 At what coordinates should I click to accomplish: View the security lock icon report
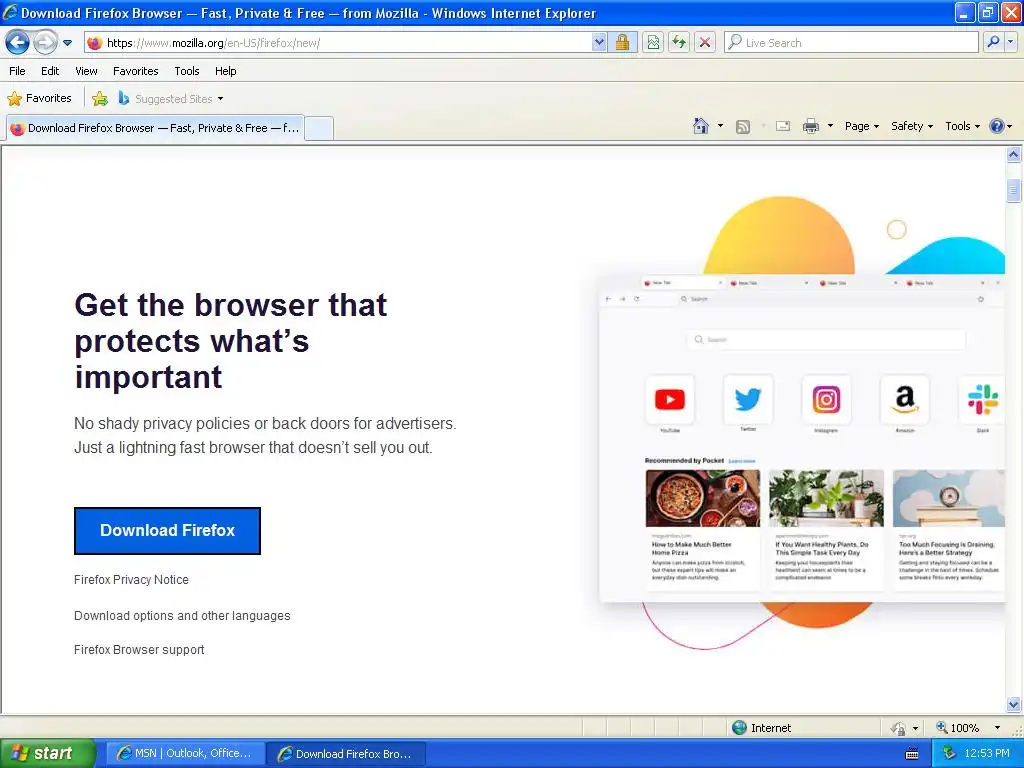[x=622, y=43]
